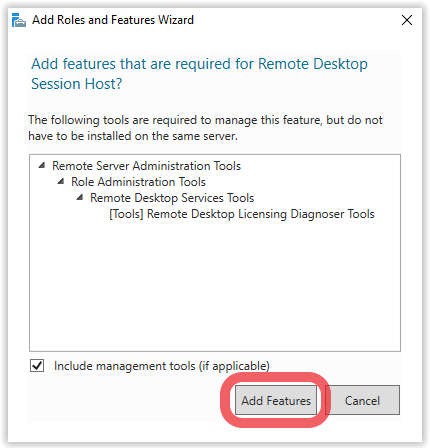Click the 'The following tools are required' text
This screenshot has height=448, width=430.
[205, 120]
